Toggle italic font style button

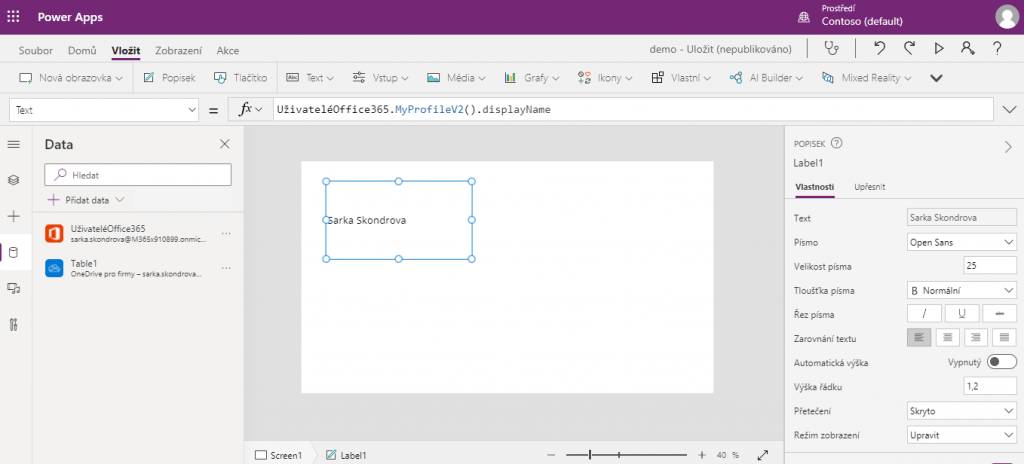(x=924, y=314)
